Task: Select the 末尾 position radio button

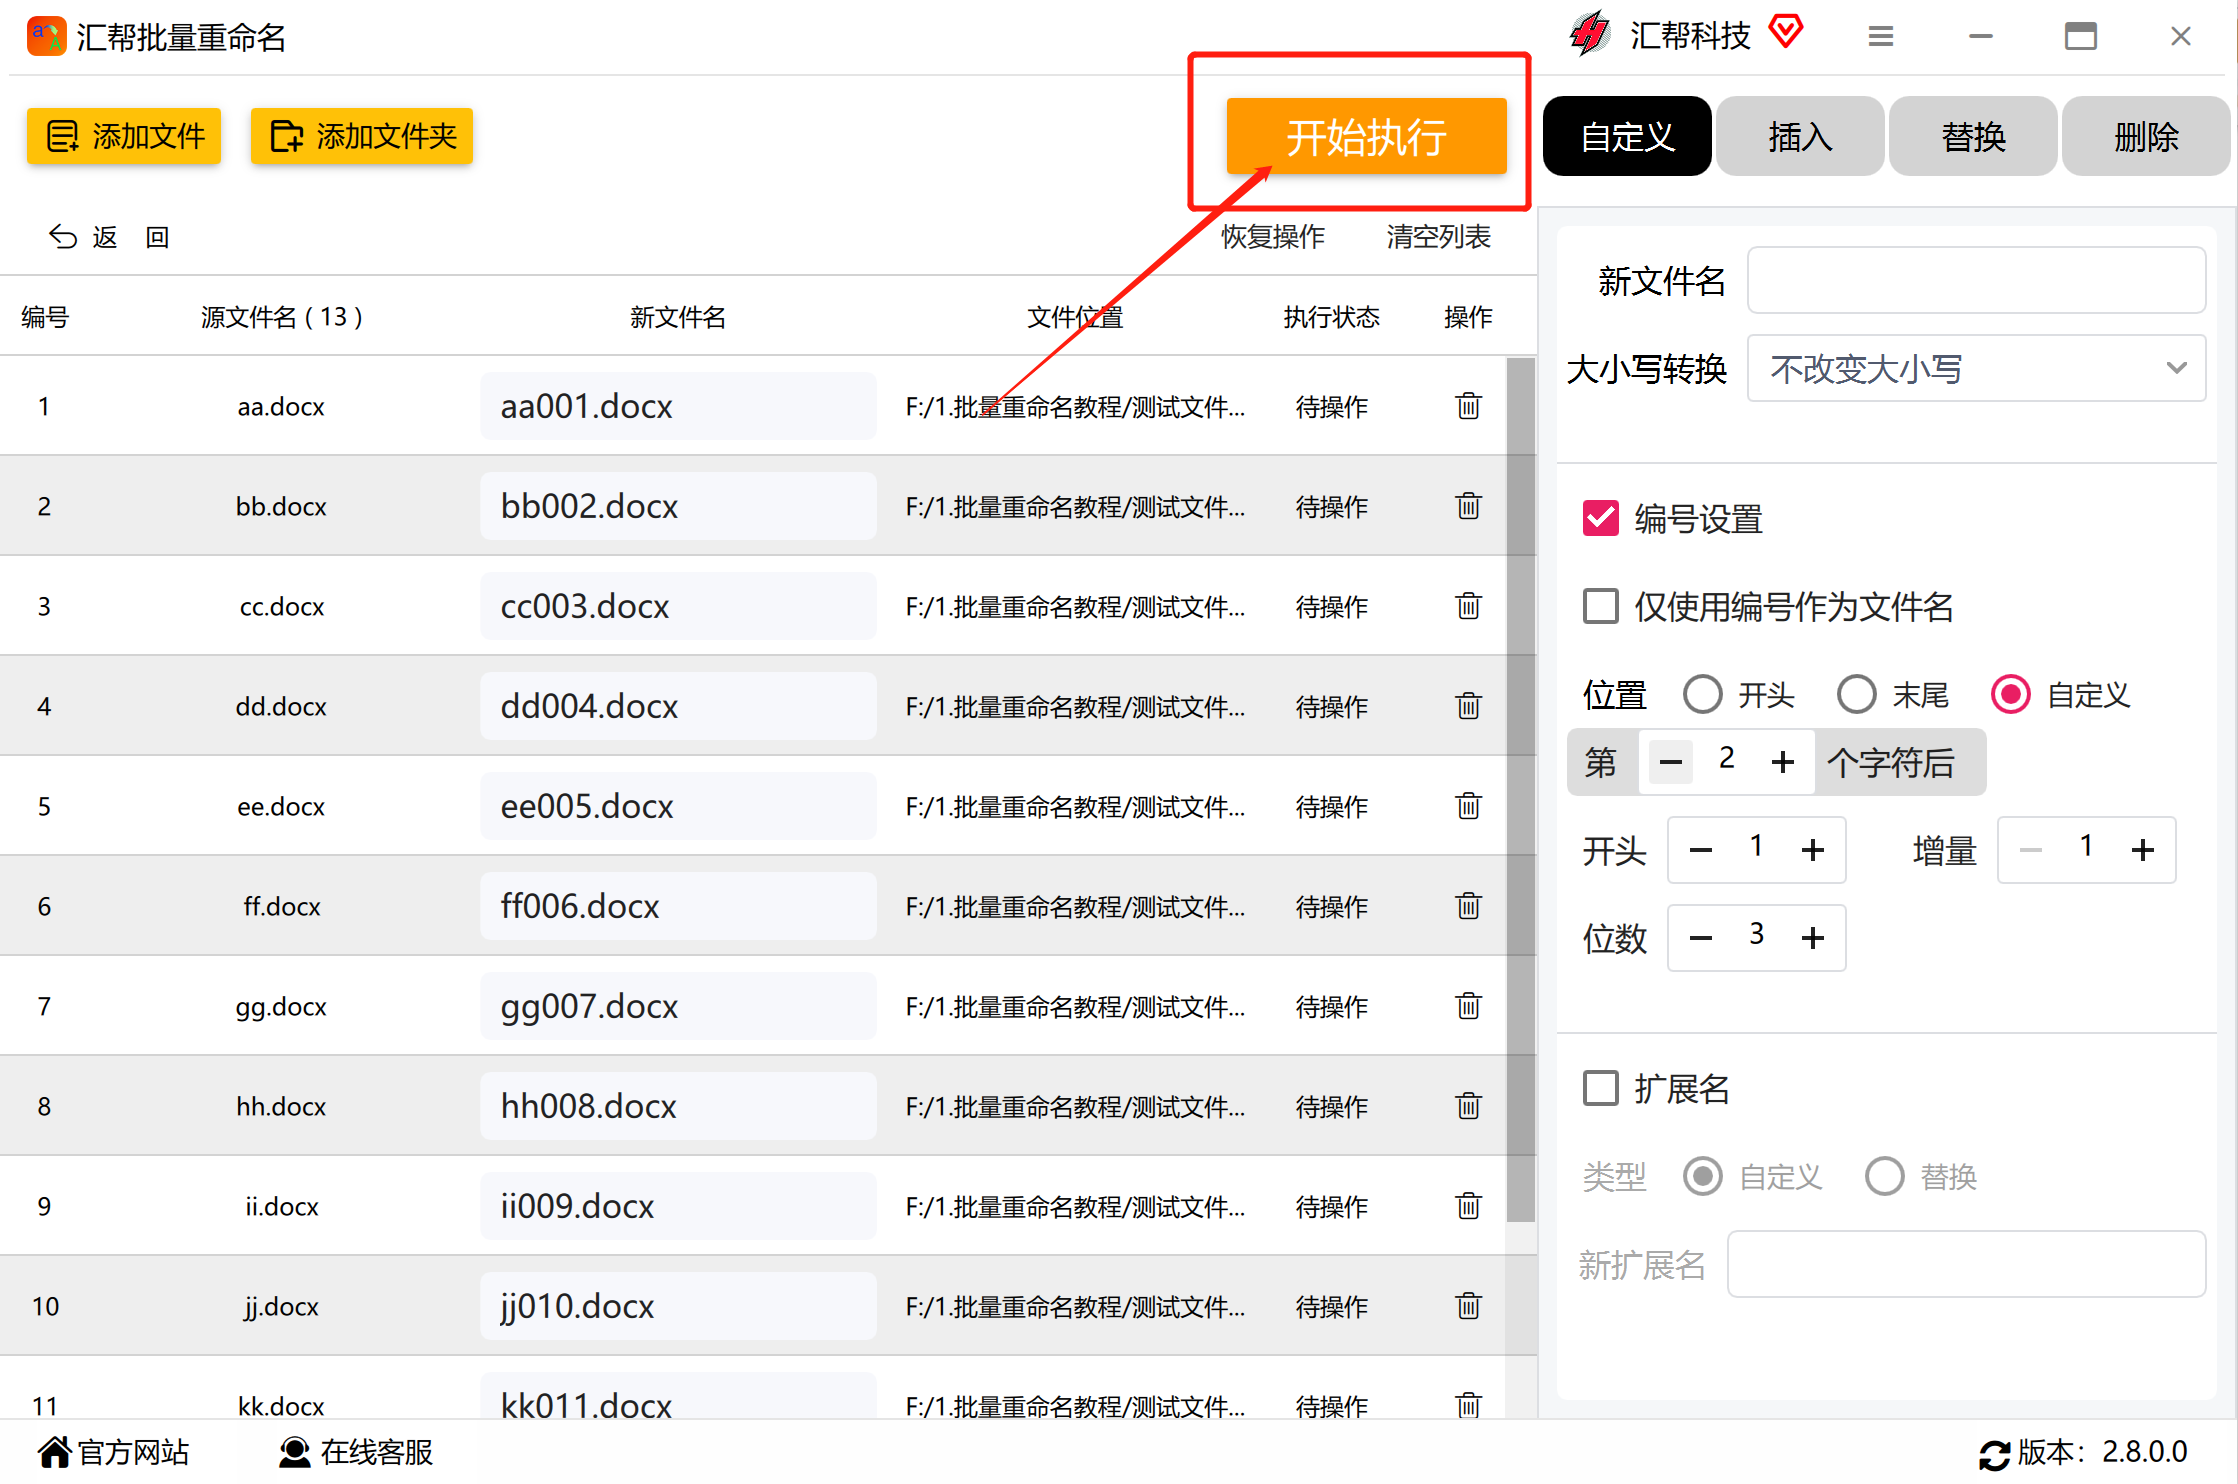Action: (x=1857, y=696)
